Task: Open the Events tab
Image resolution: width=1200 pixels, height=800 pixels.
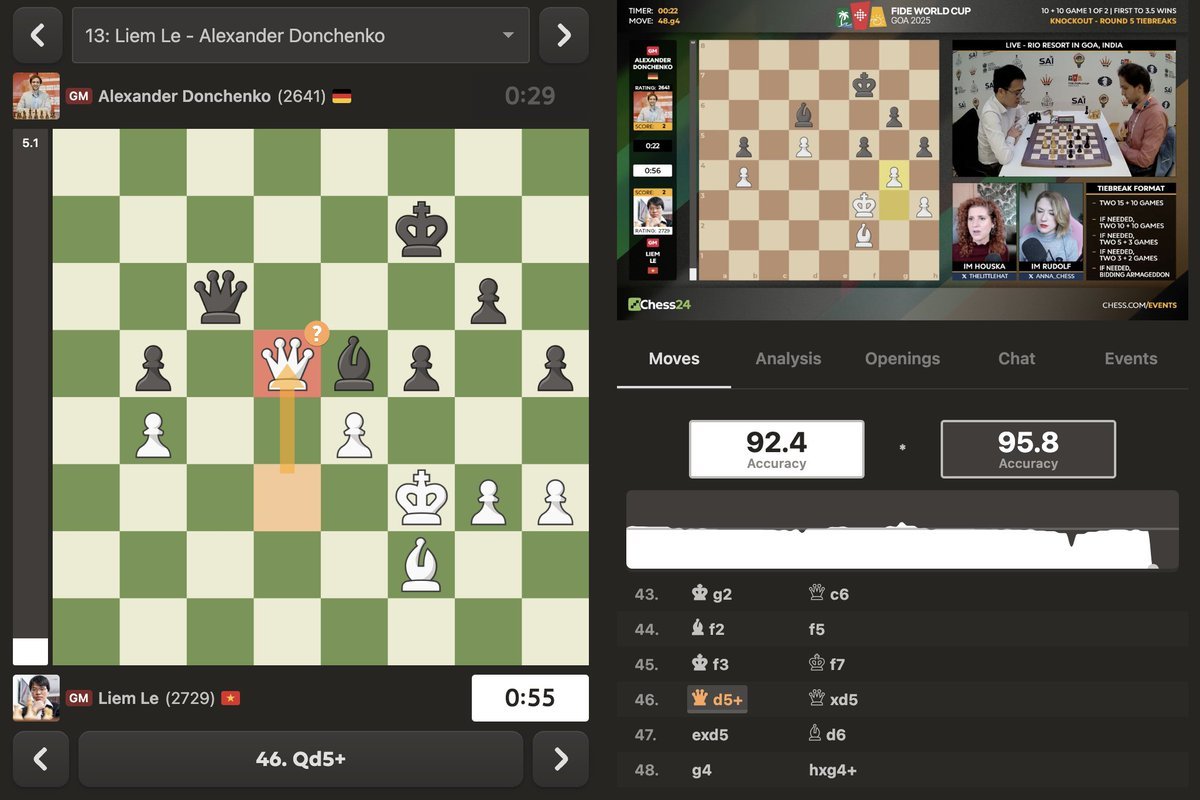Action: point(1130,359)
